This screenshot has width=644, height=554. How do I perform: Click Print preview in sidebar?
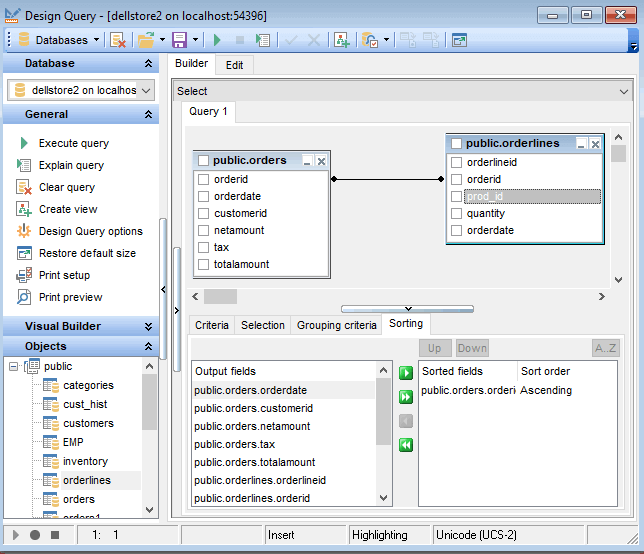[70, 297]
